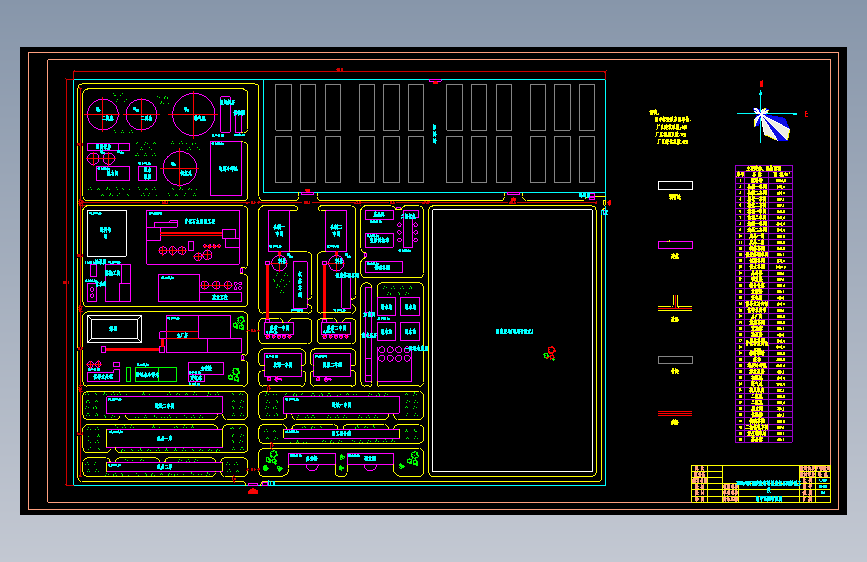Select the leftmost magenta circular tank

pyautogui.click(x=103, y=115)
